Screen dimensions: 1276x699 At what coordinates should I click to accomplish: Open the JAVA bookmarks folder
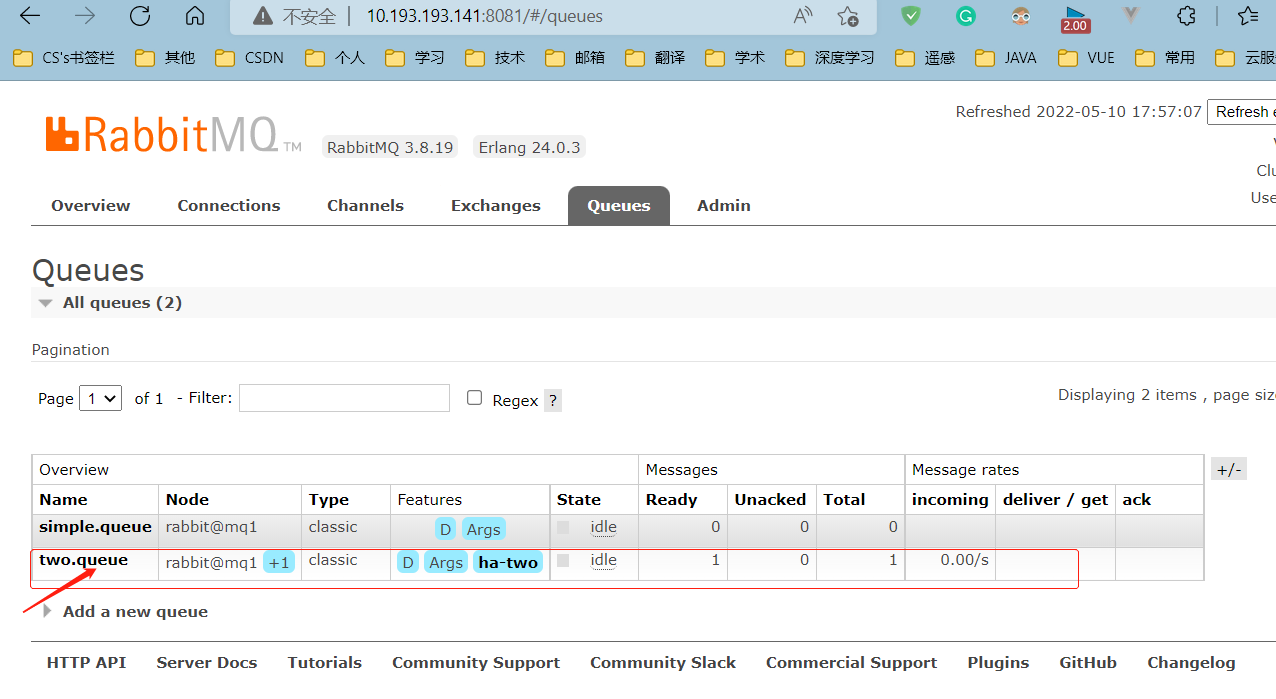1008,58
